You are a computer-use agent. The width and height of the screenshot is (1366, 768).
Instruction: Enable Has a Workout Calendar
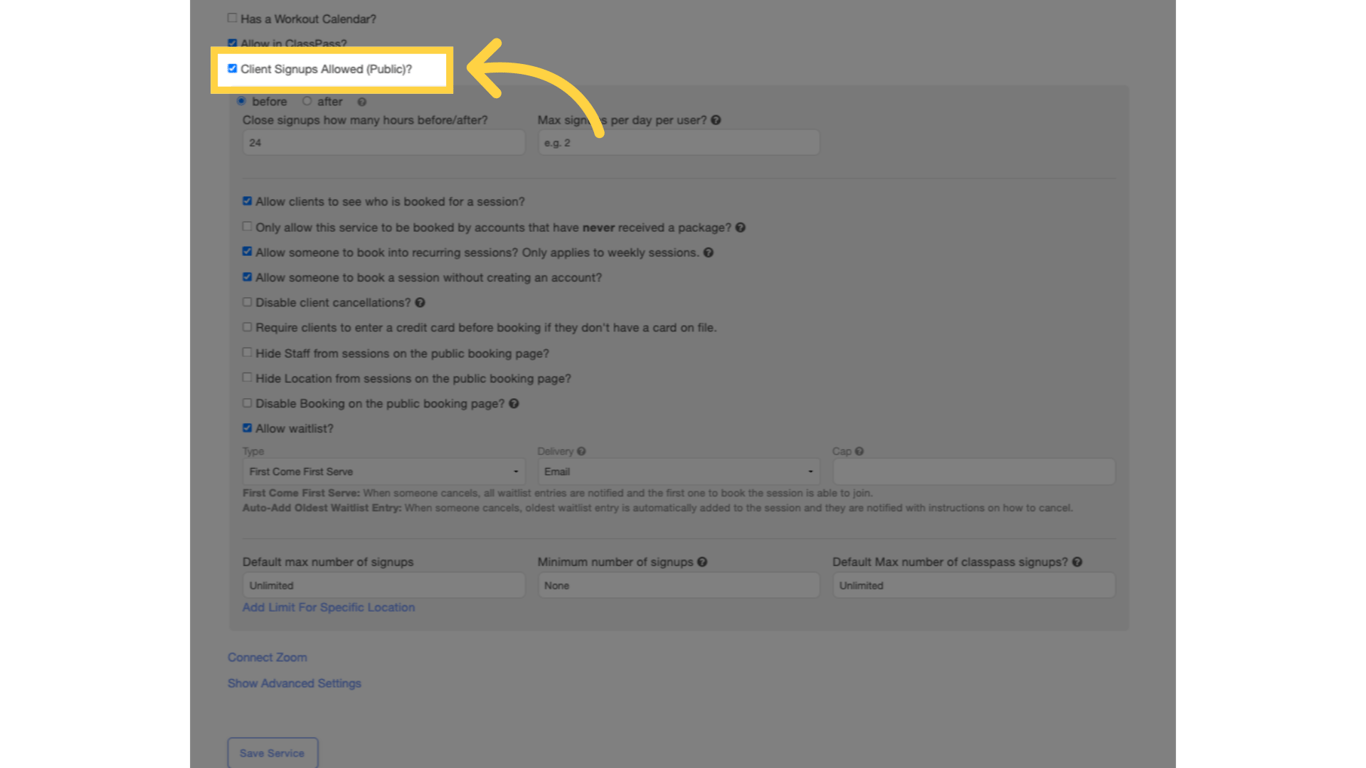point(231,17)
